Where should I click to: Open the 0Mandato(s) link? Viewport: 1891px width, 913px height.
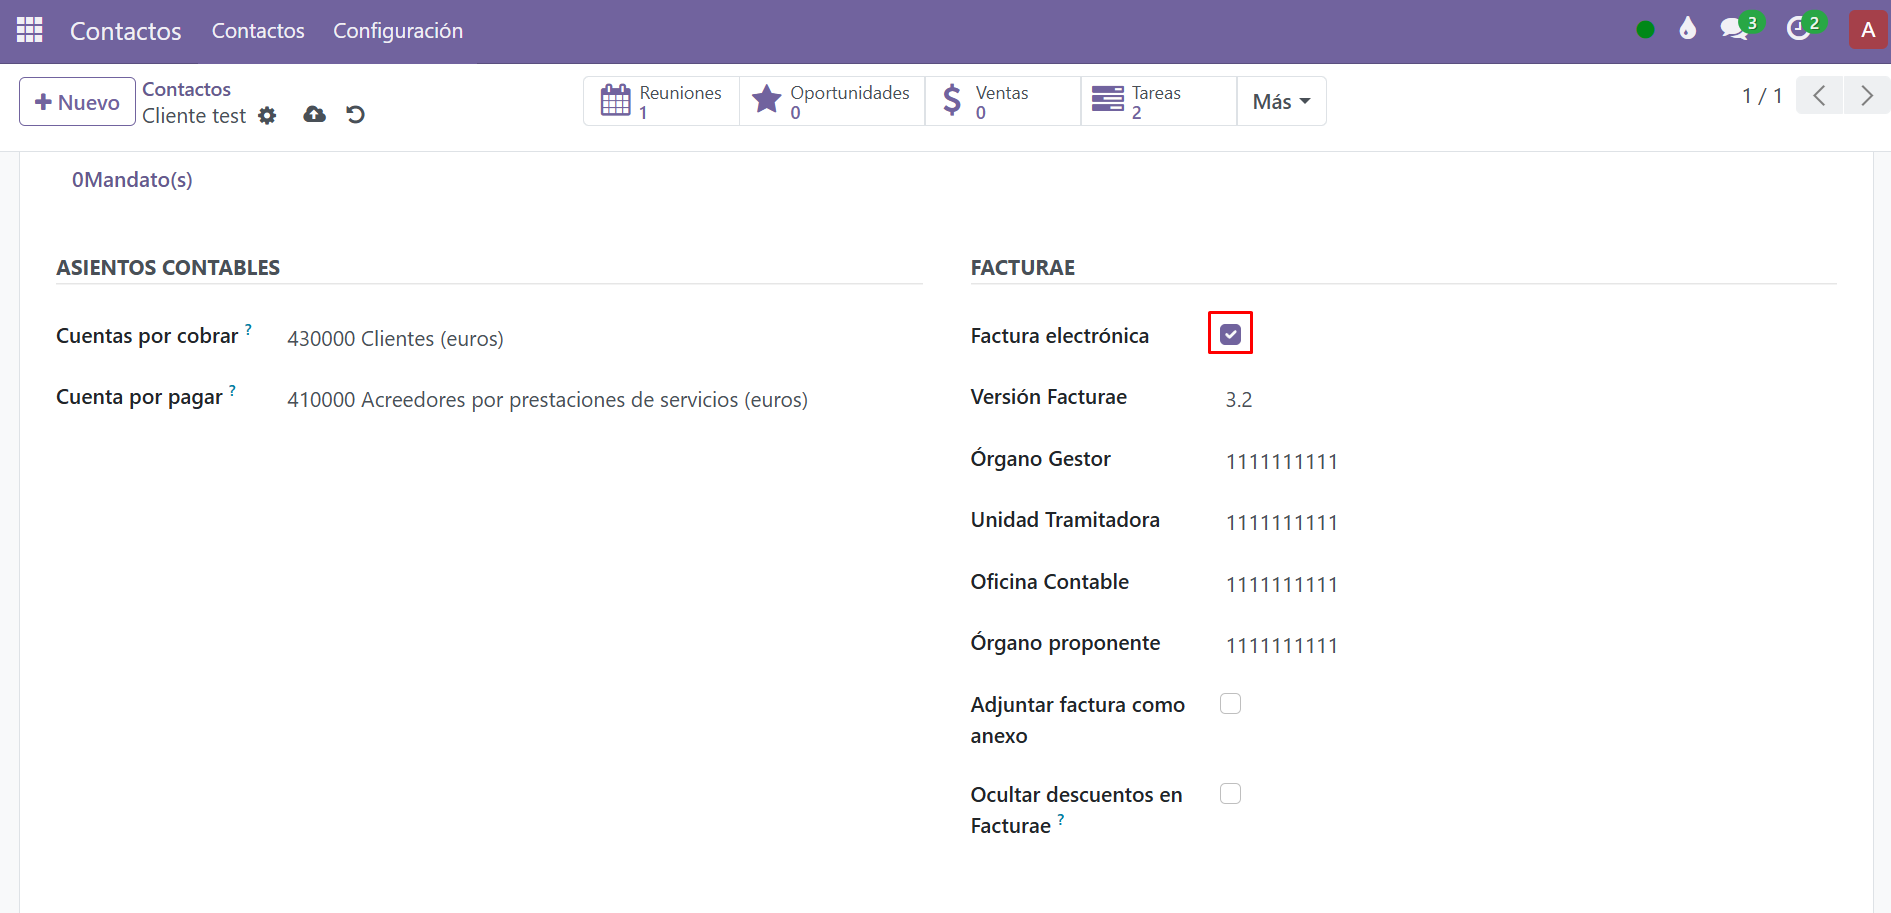click(132, 180)
